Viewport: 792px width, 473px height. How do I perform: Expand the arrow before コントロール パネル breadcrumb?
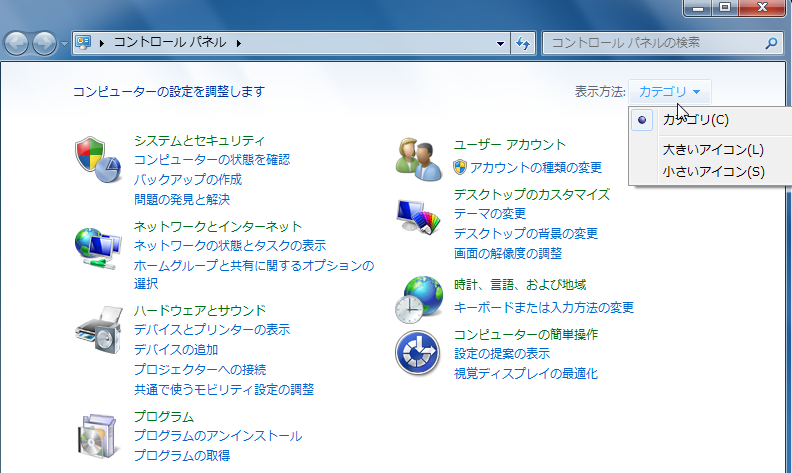[x=102, y=43]
